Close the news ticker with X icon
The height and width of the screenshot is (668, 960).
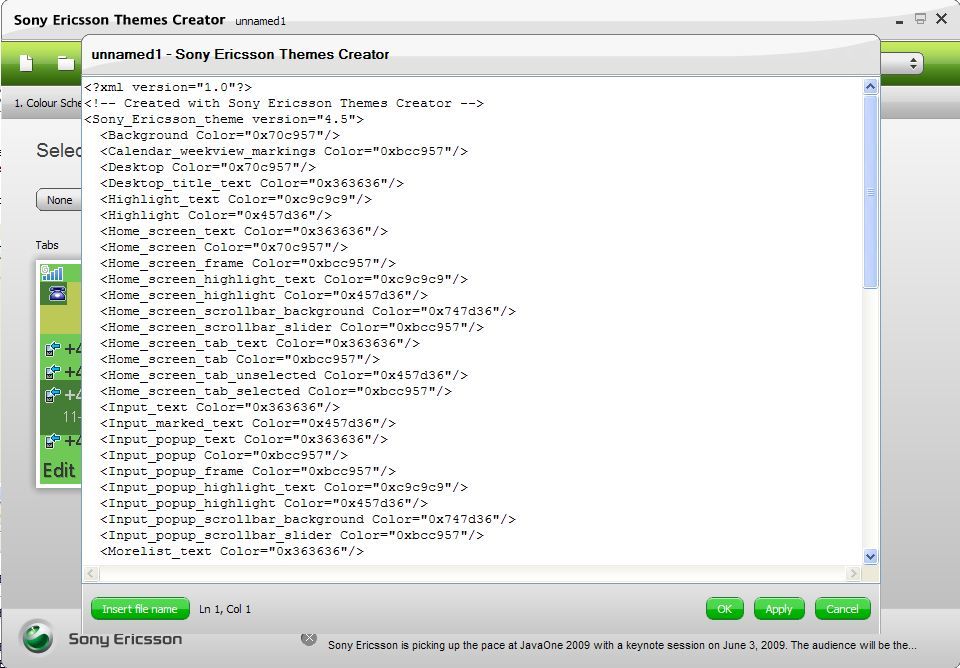click(x=309, y=638)
